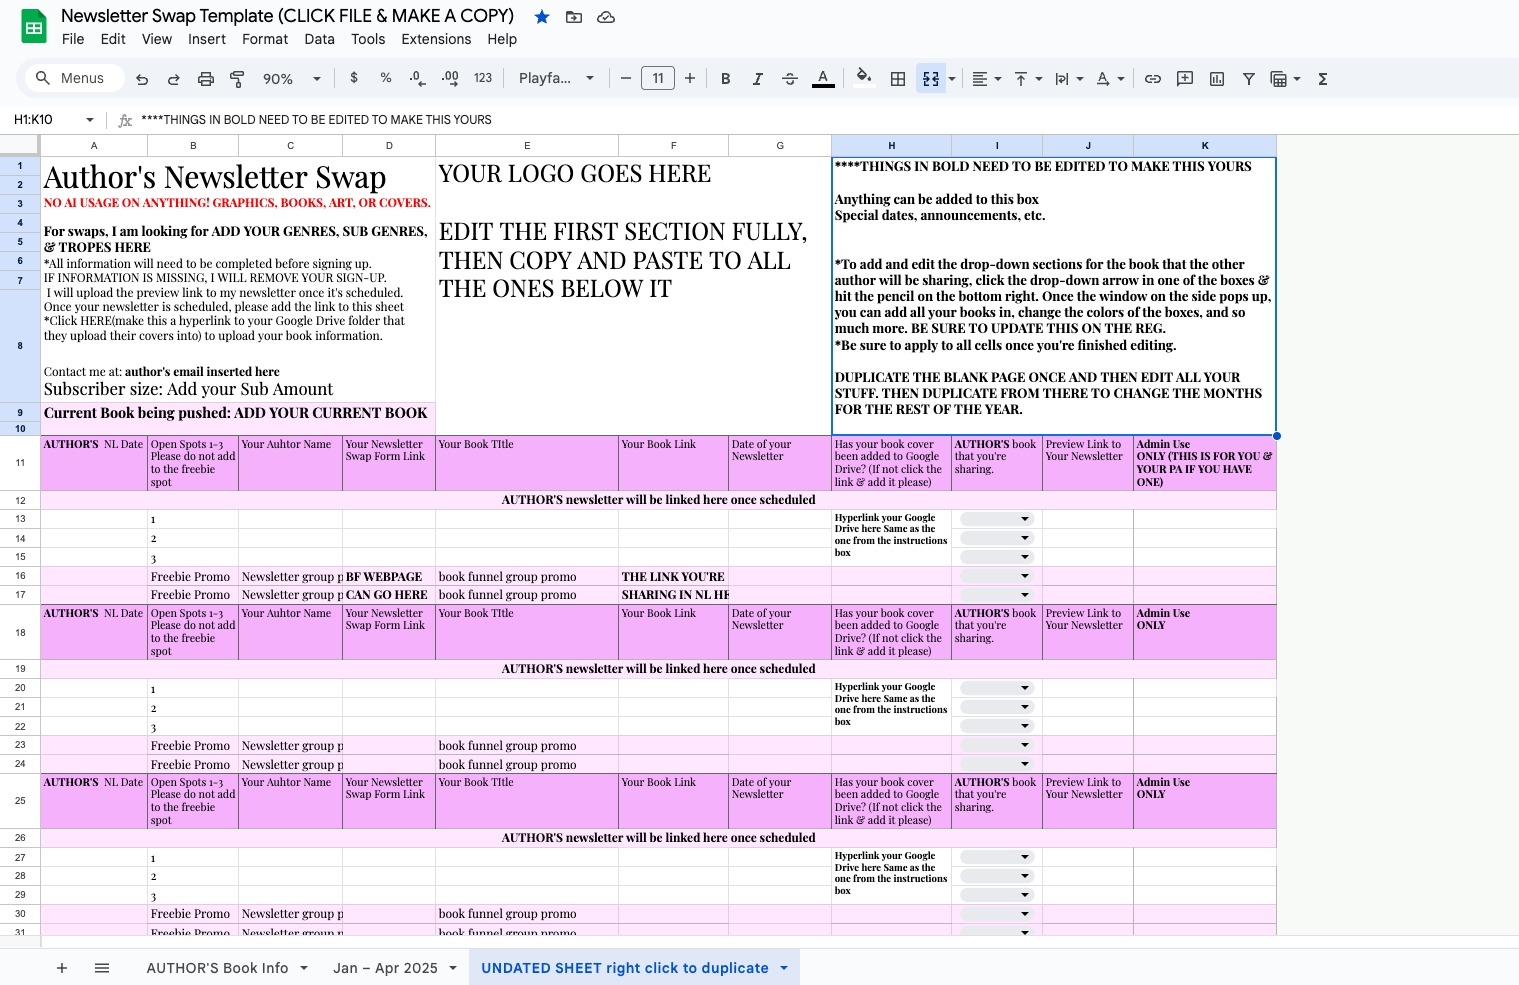The image size is (1519, 985).
Task: Increase font size with plus button
Action: [x=690, y=78]
